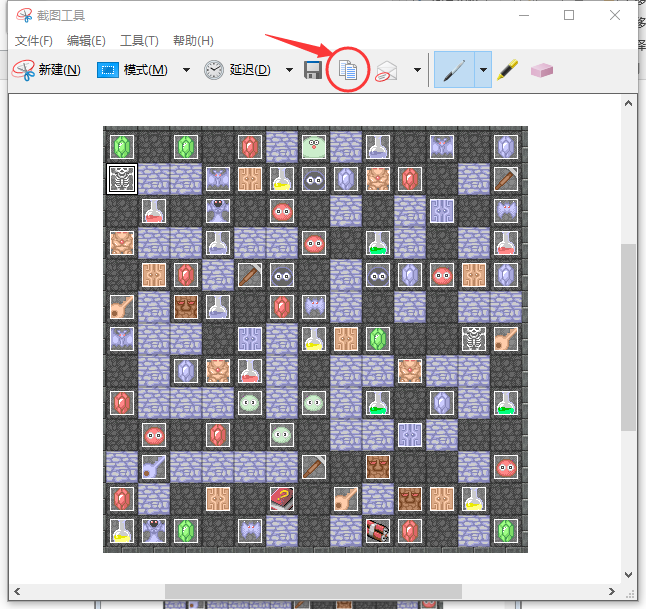
Task: Click the 延迟(D) delay clock button
Action: tap(237, 70)
